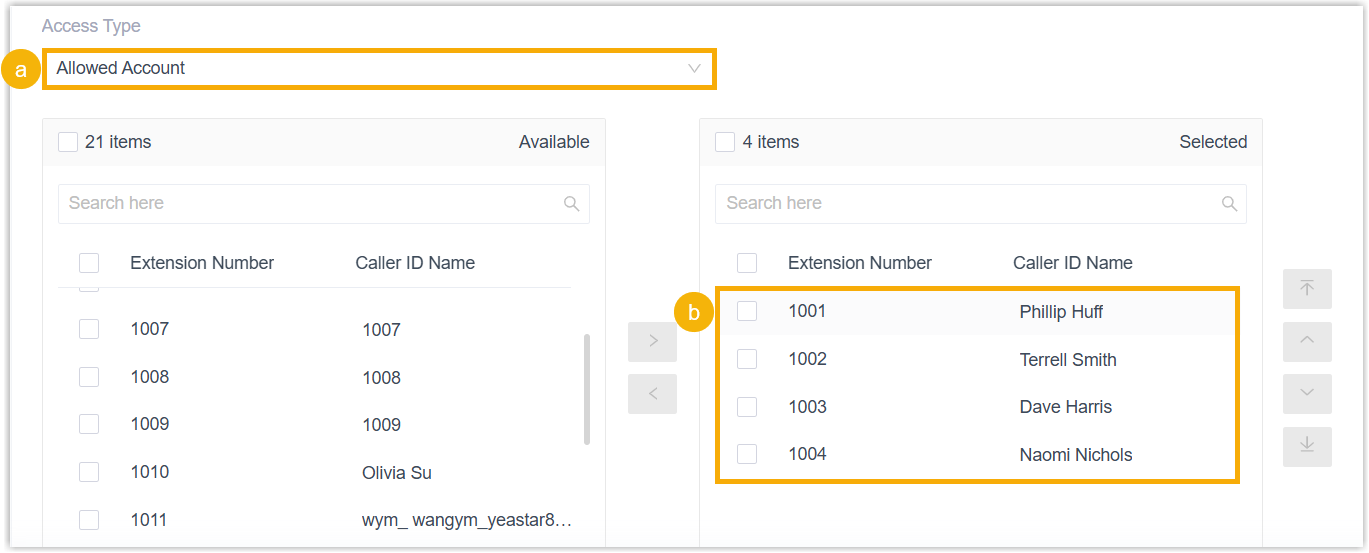Click the move down arrow icon
1369x553 pixels.
point(1307,393)
